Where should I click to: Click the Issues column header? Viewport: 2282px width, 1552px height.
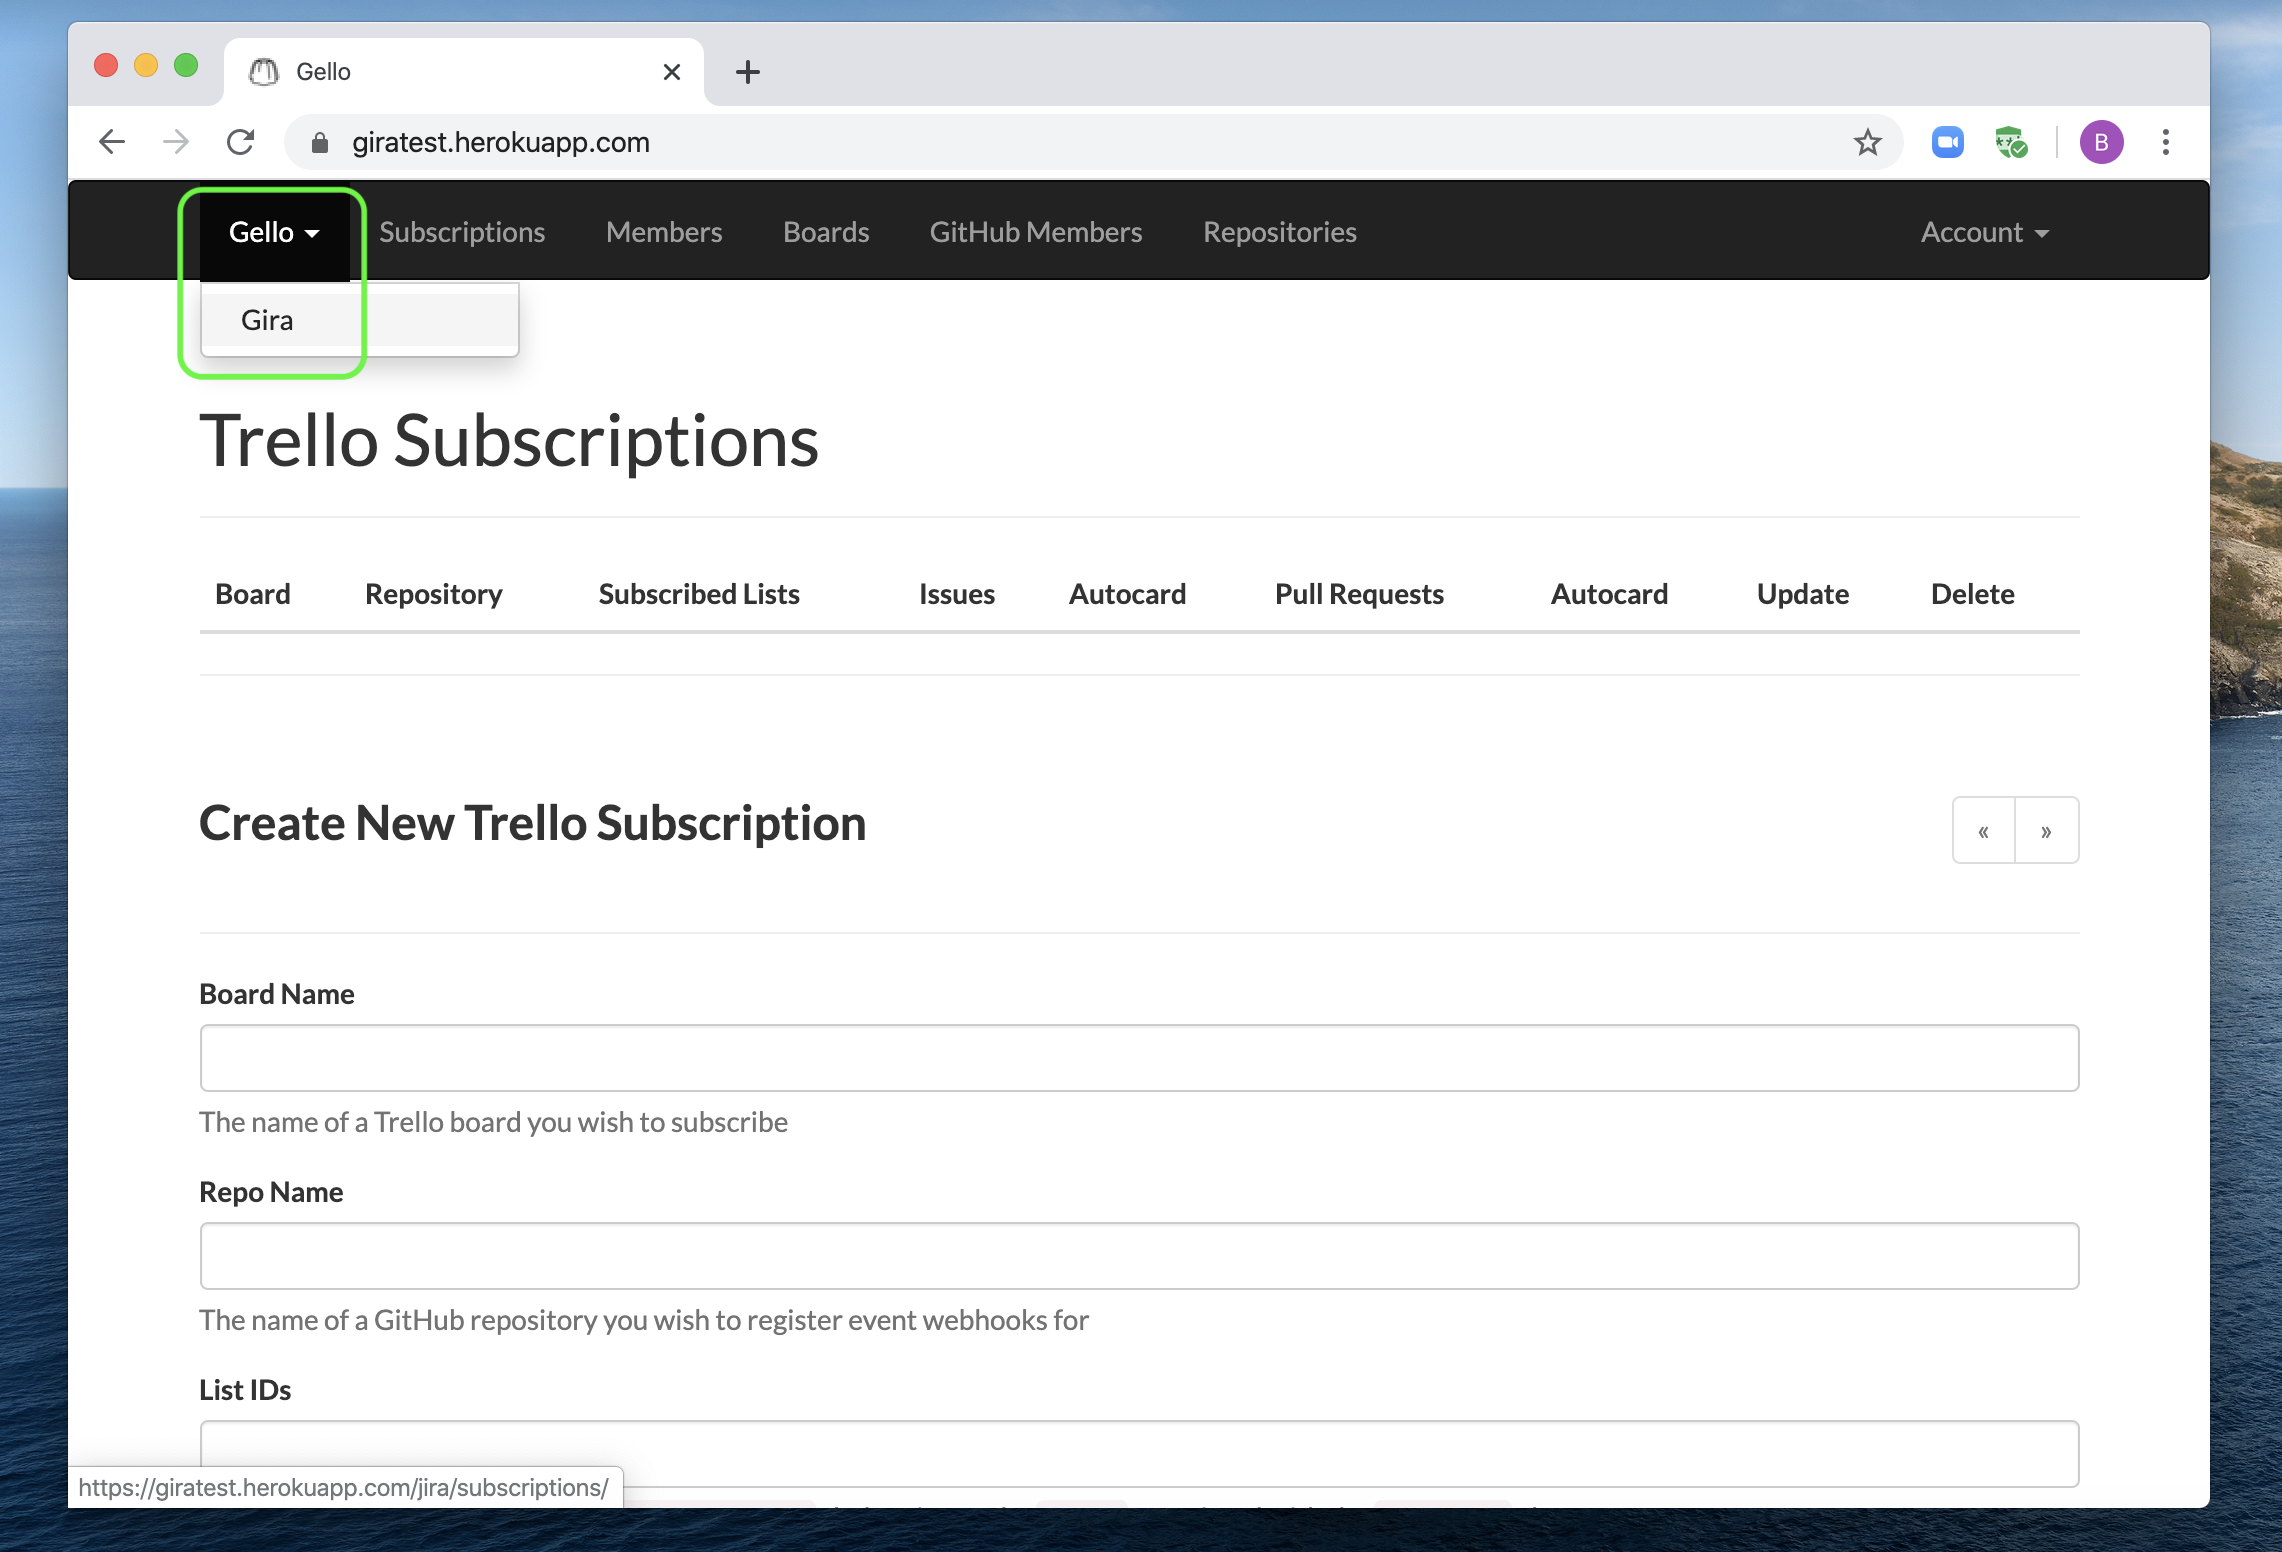957,594
